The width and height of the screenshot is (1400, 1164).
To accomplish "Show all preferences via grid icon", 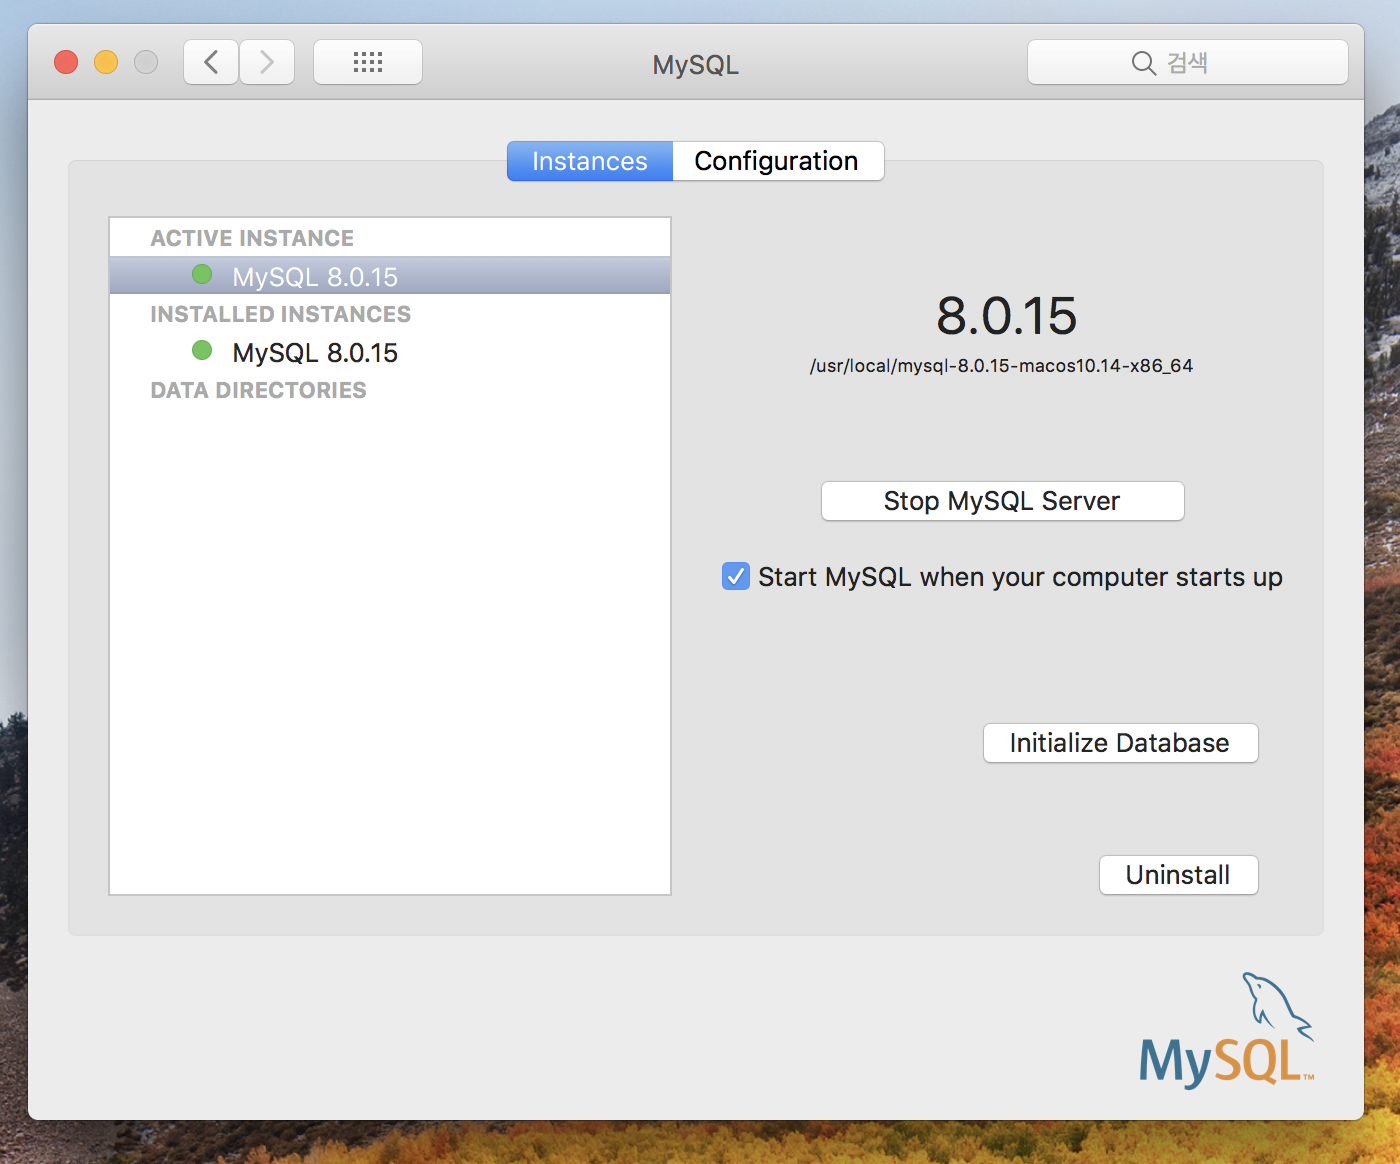I will [368, 63].
